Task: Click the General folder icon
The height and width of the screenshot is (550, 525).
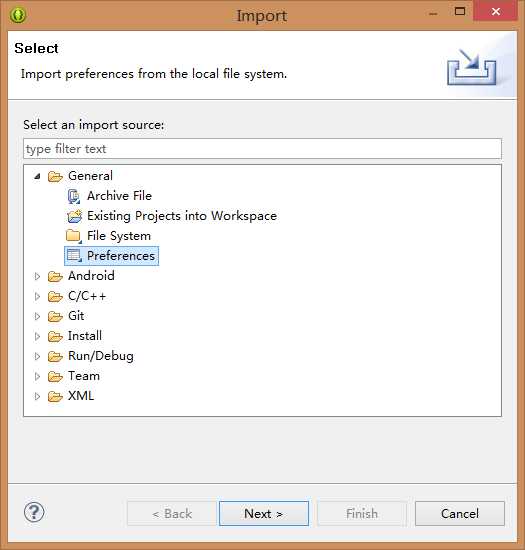Action: tap(55, 176)
